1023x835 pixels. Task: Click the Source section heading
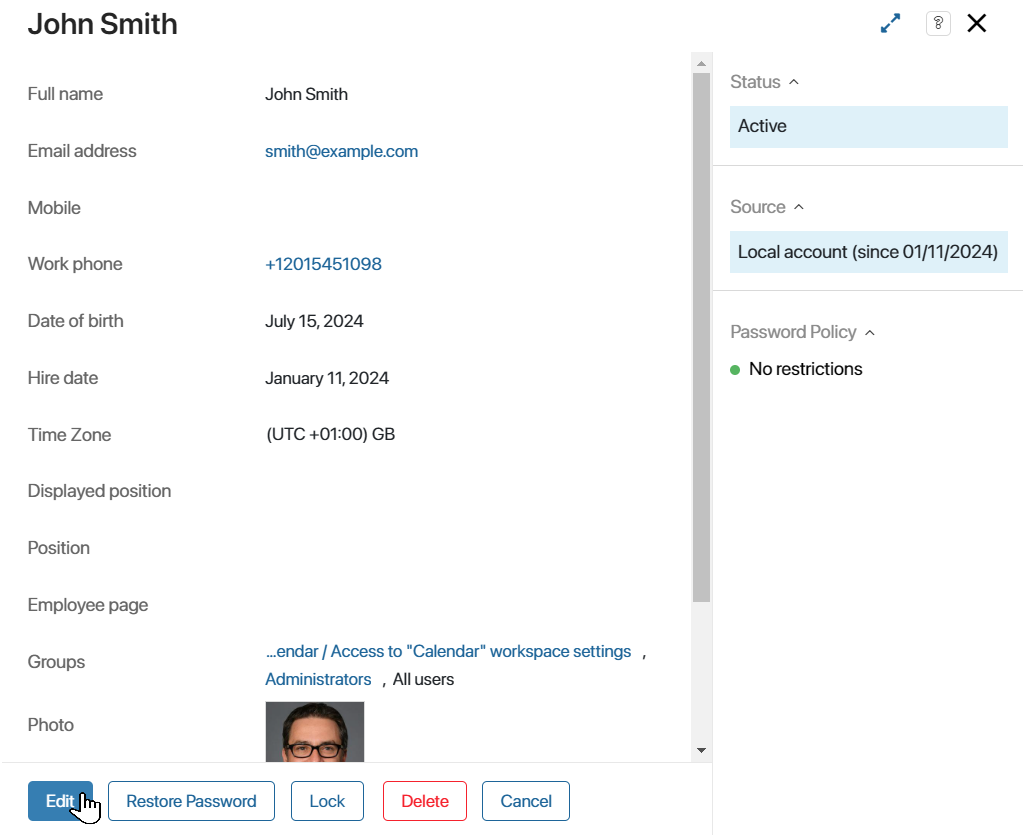pyautogui.click(x=757, y=207)
